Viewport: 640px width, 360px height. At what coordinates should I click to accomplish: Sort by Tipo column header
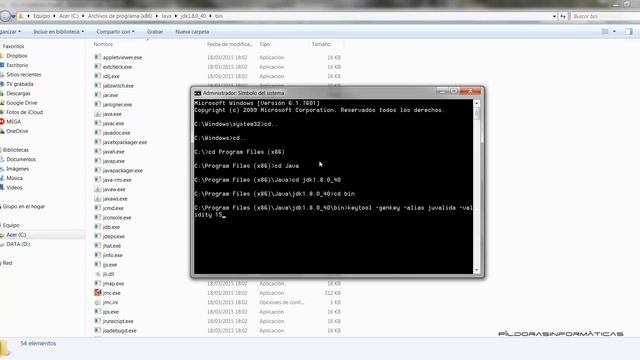pos(264,44)
